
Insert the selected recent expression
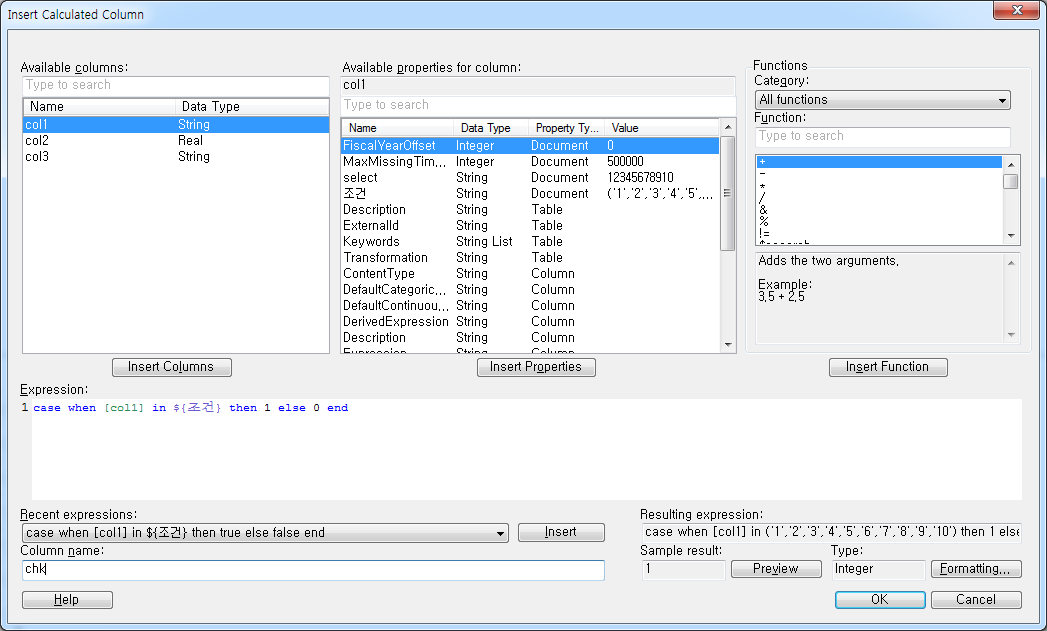(561, 532)
